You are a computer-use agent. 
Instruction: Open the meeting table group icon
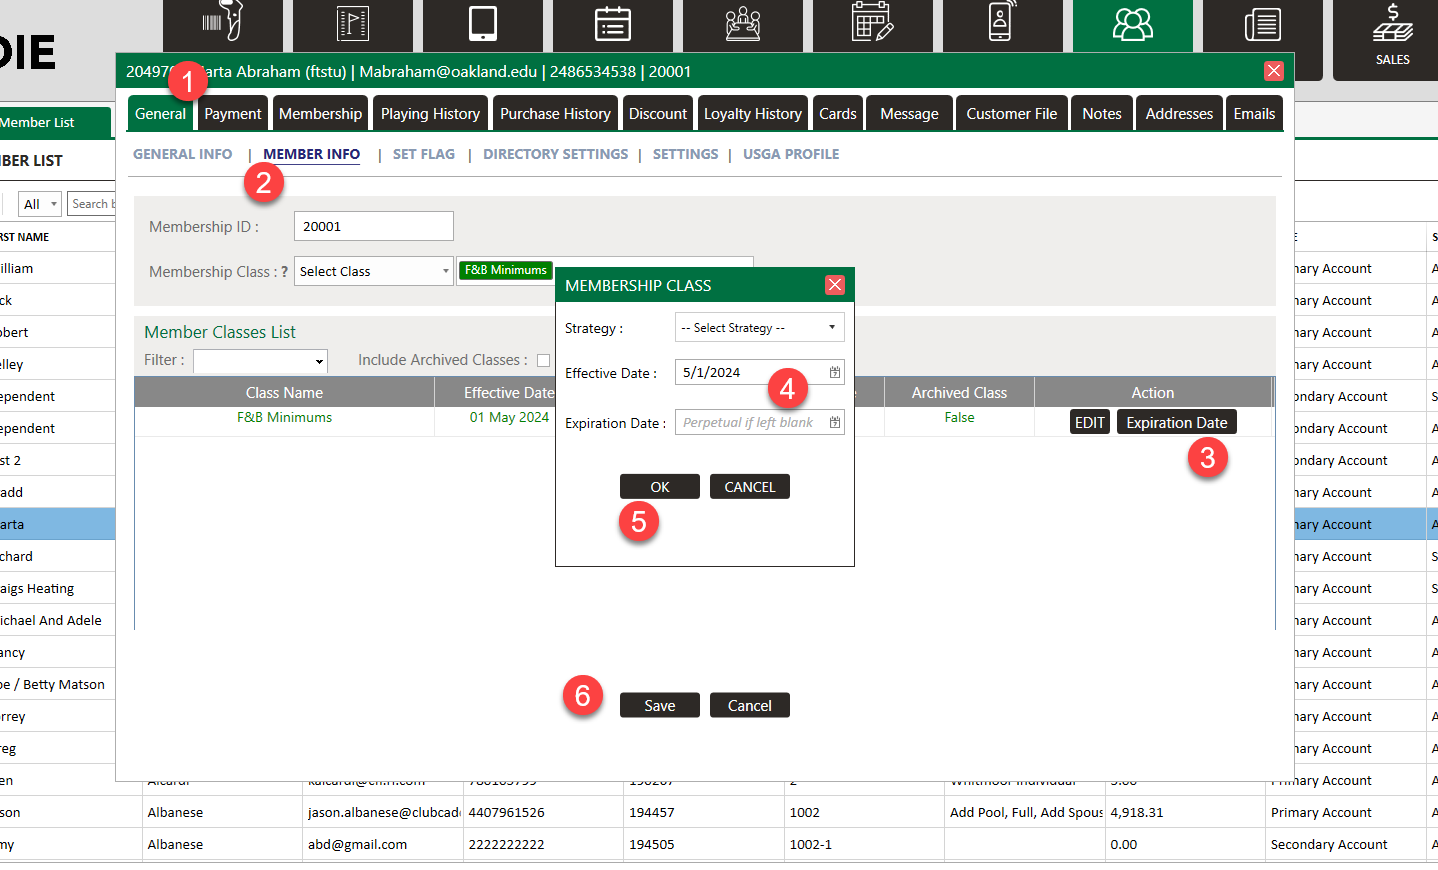[x=743, y=23]
